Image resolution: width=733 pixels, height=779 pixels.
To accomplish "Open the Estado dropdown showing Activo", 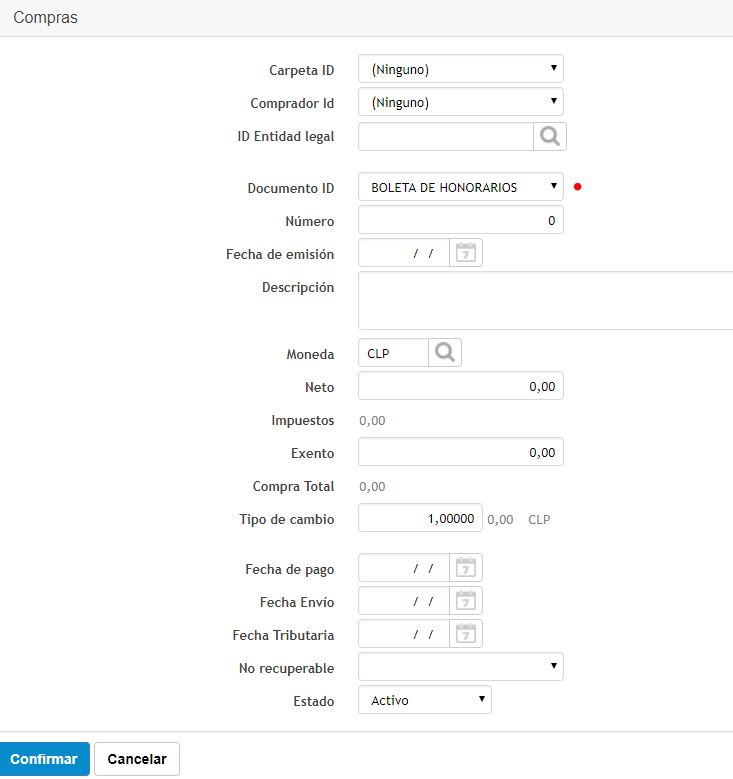I will (425, 700).
